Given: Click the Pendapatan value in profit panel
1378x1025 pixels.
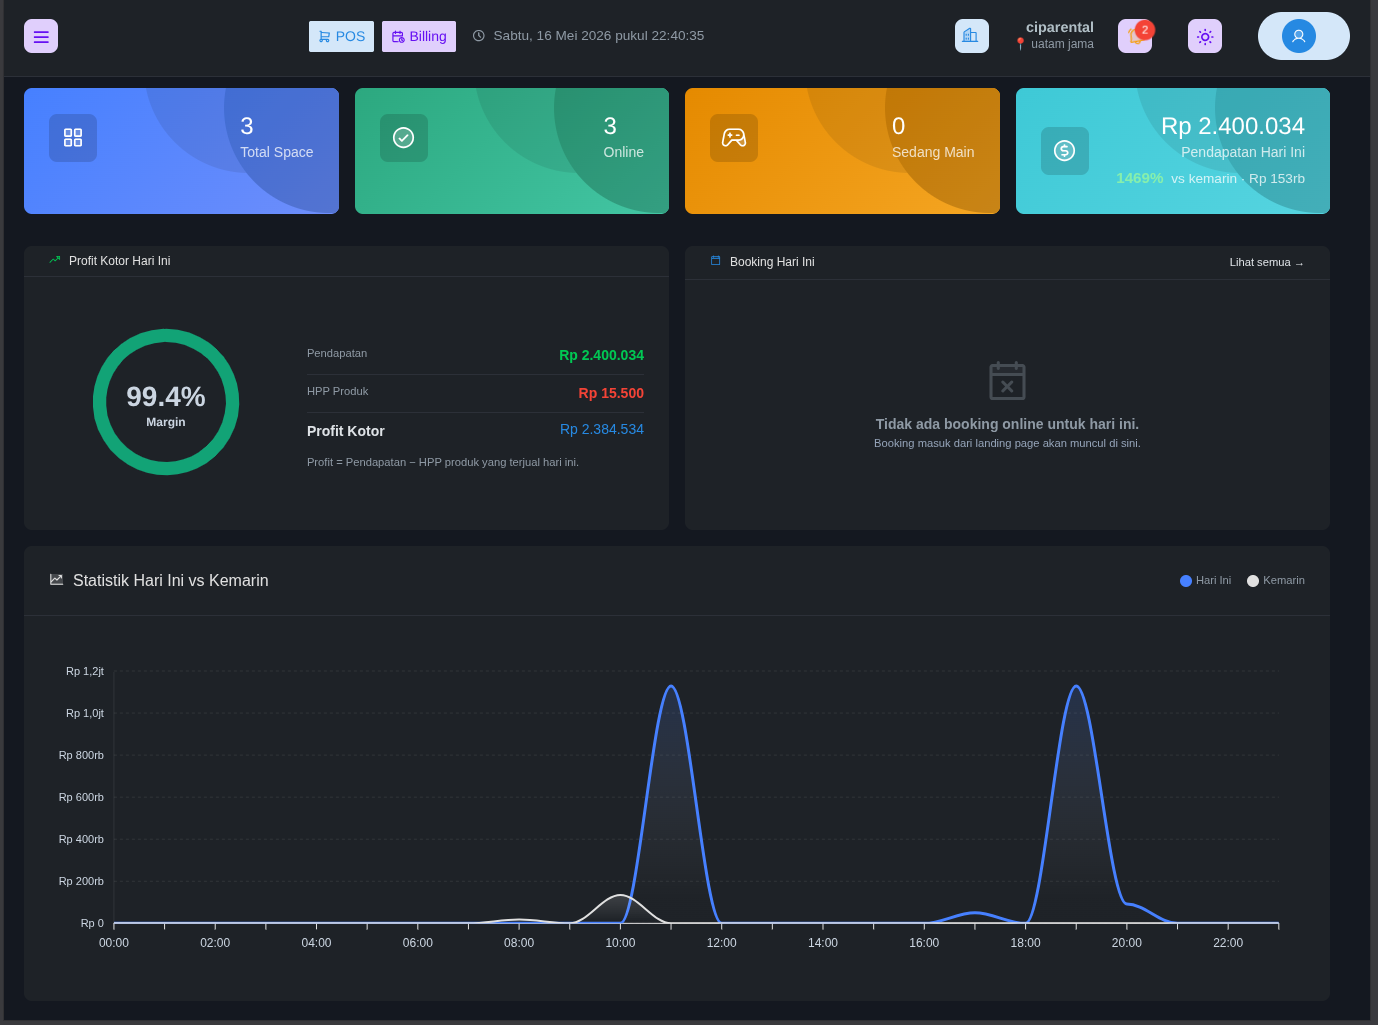Looking at the screenshot, I should coord(601,355).
